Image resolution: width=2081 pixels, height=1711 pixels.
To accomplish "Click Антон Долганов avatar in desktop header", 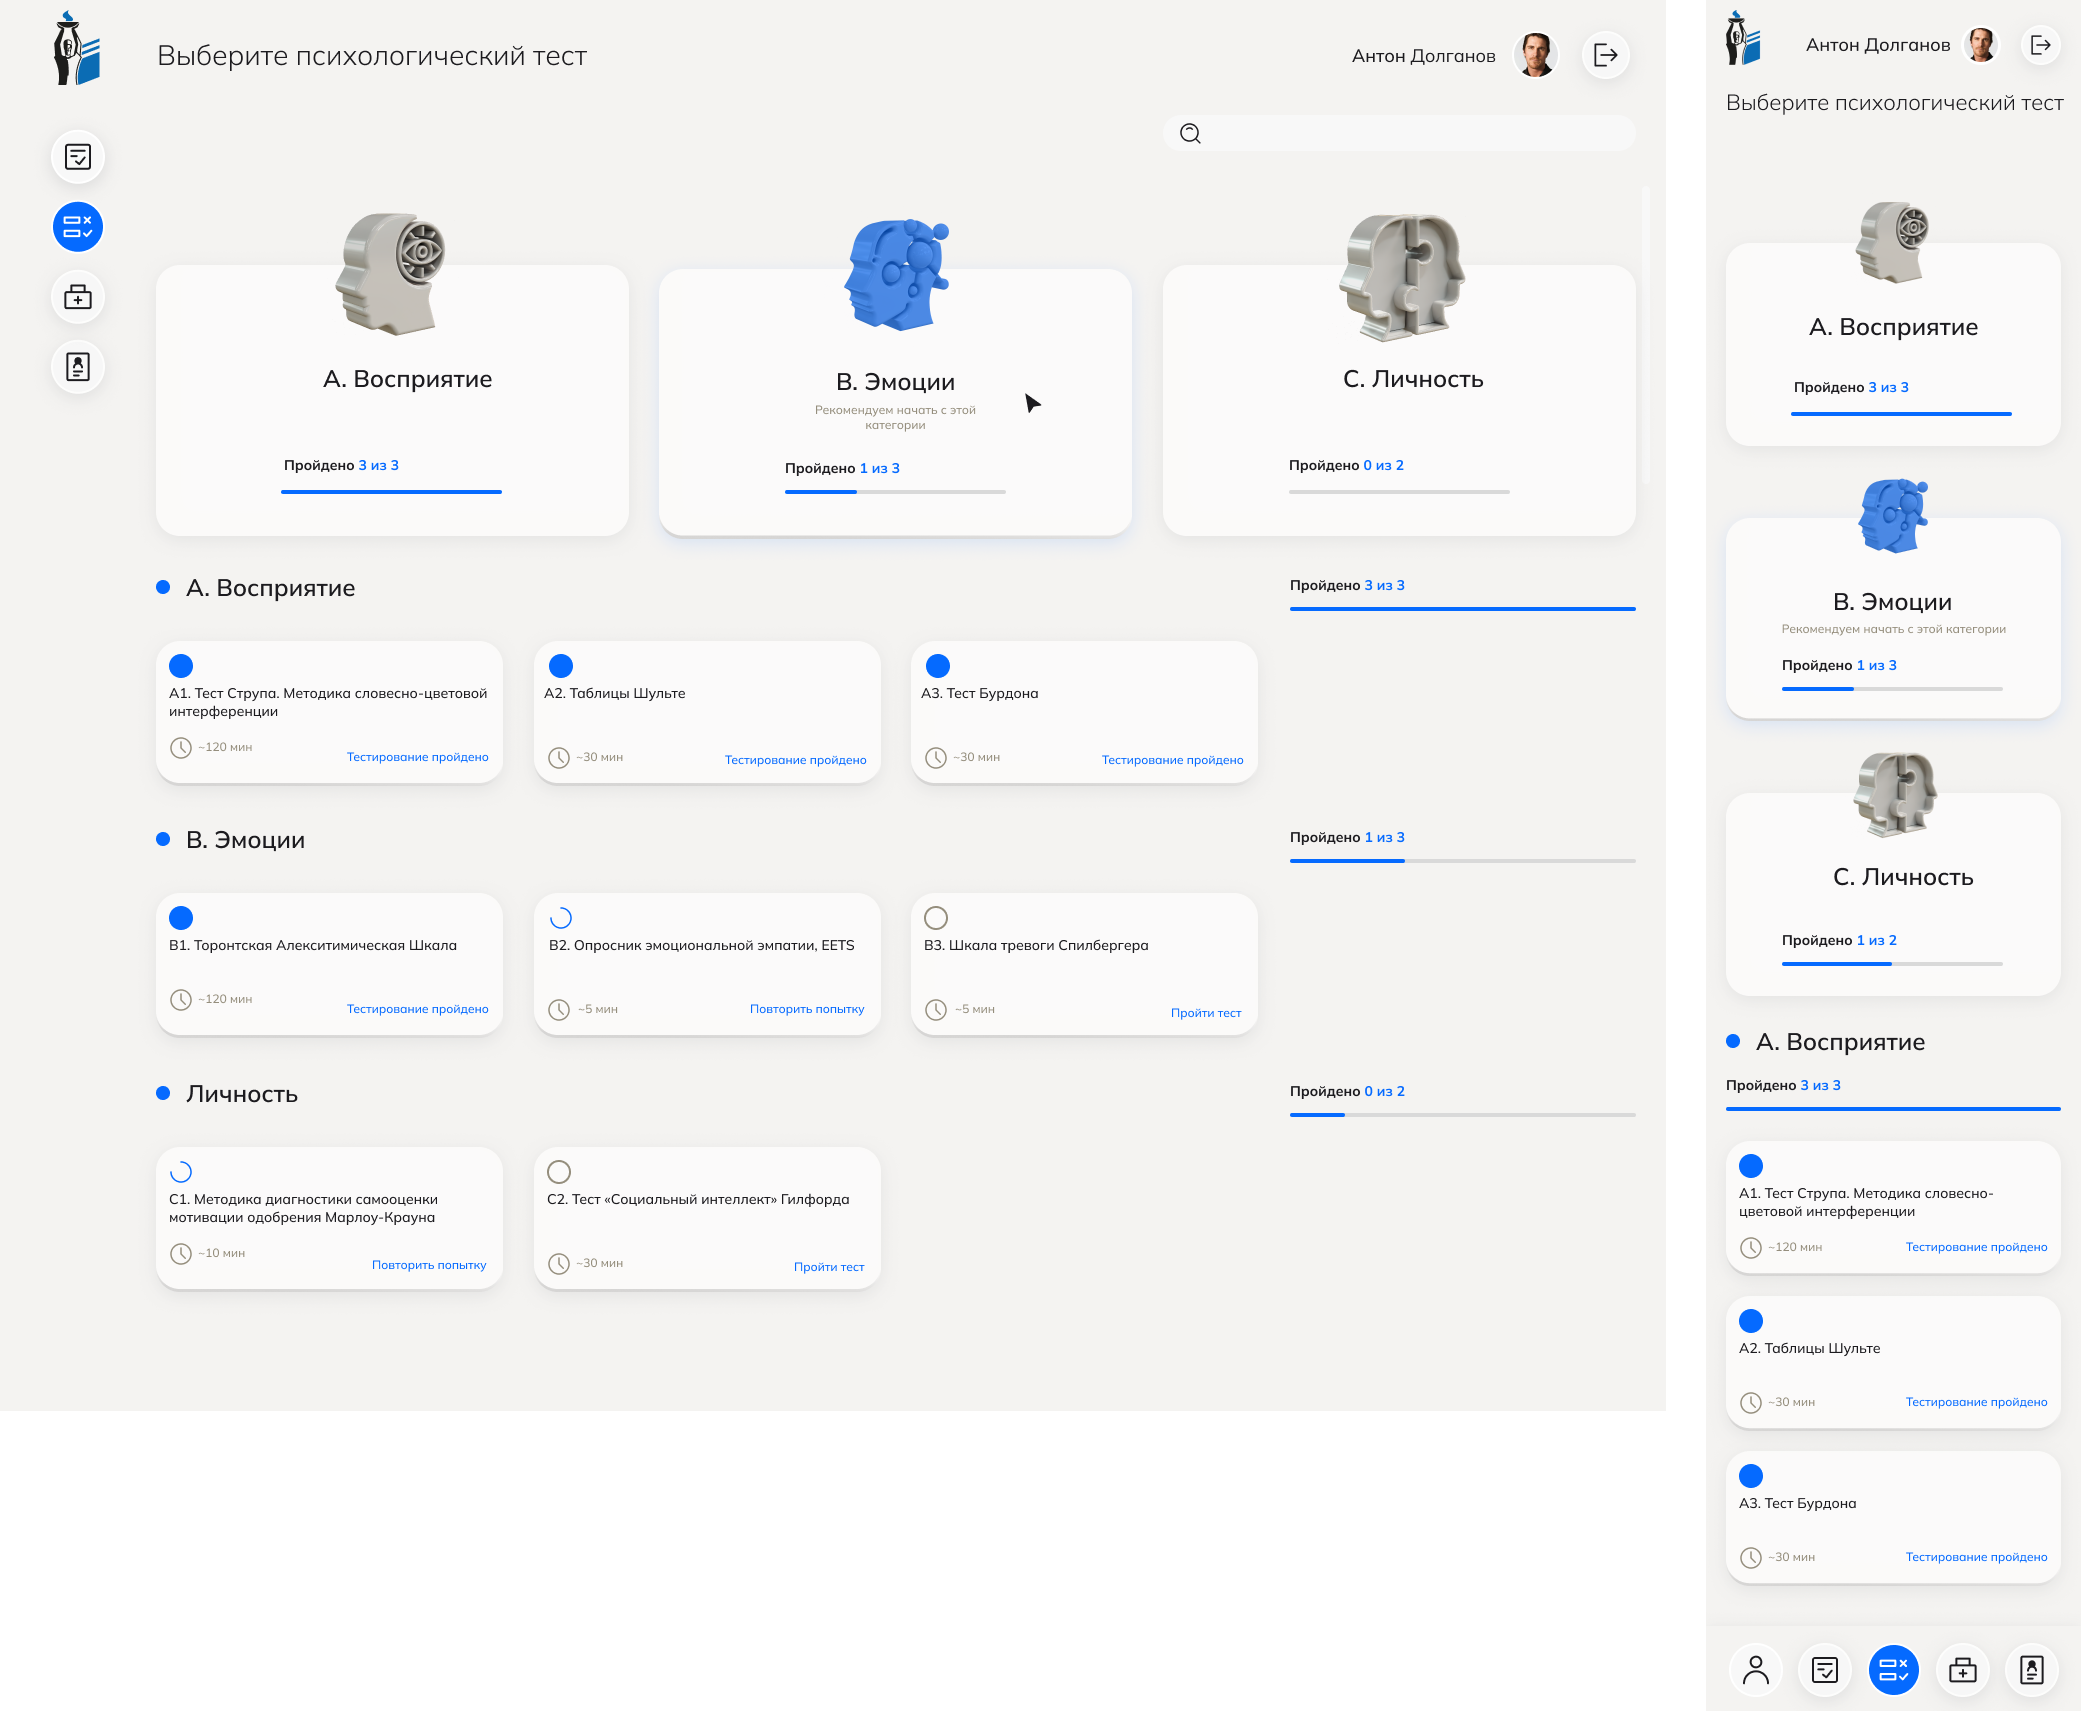I will 1535,55.
